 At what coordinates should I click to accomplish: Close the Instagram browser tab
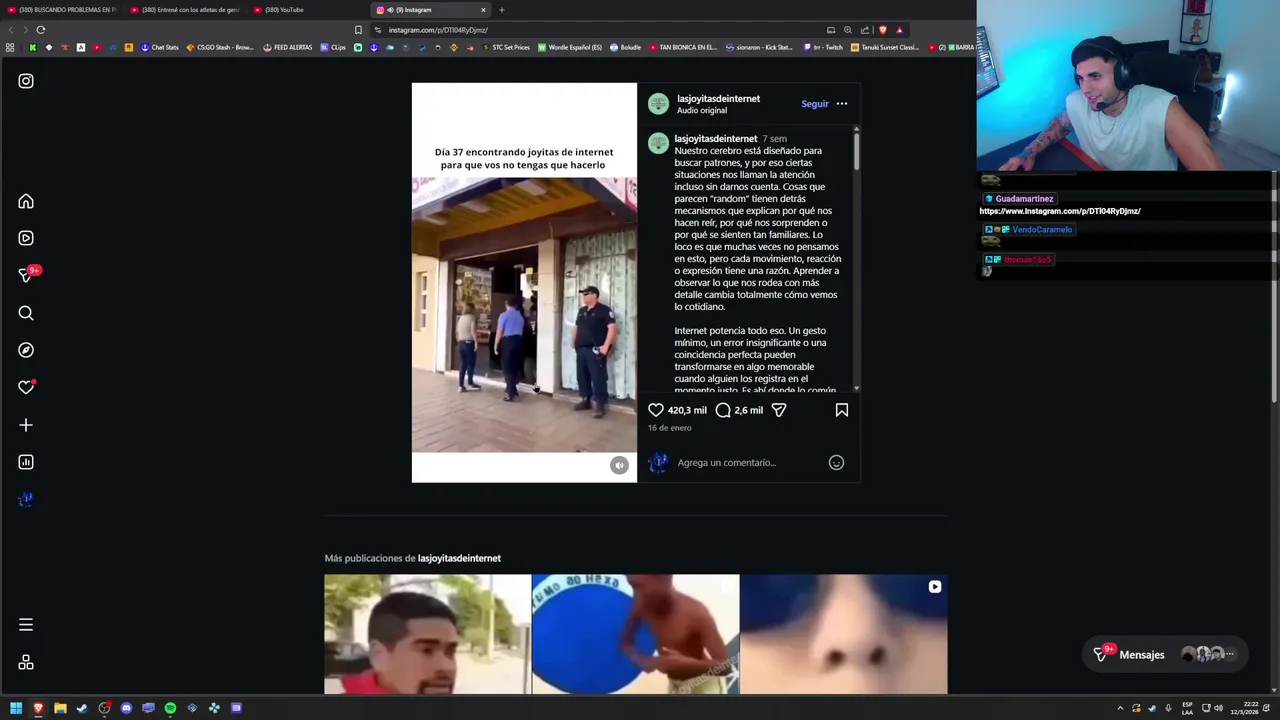(x=483, y=10)
